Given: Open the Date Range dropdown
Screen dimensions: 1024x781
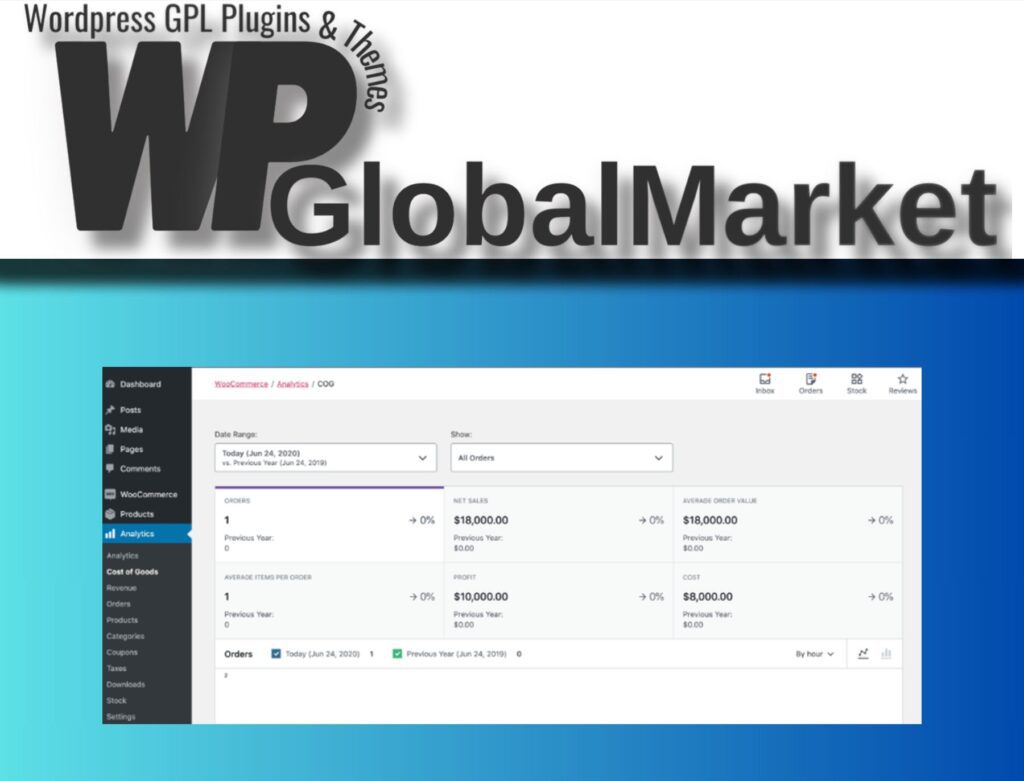Looking at the screenshot, I should 325,458.
